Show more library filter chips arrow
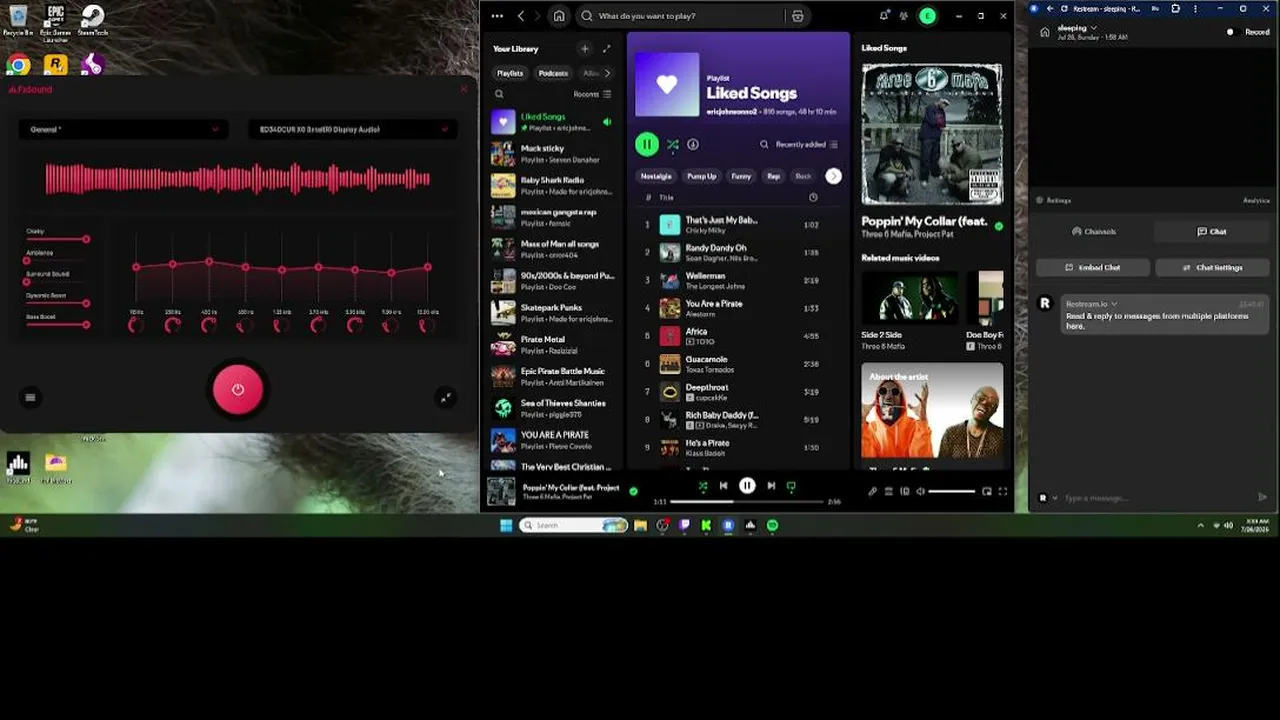The width and height of the screenshot is (1280, 720). click(607, 73)
